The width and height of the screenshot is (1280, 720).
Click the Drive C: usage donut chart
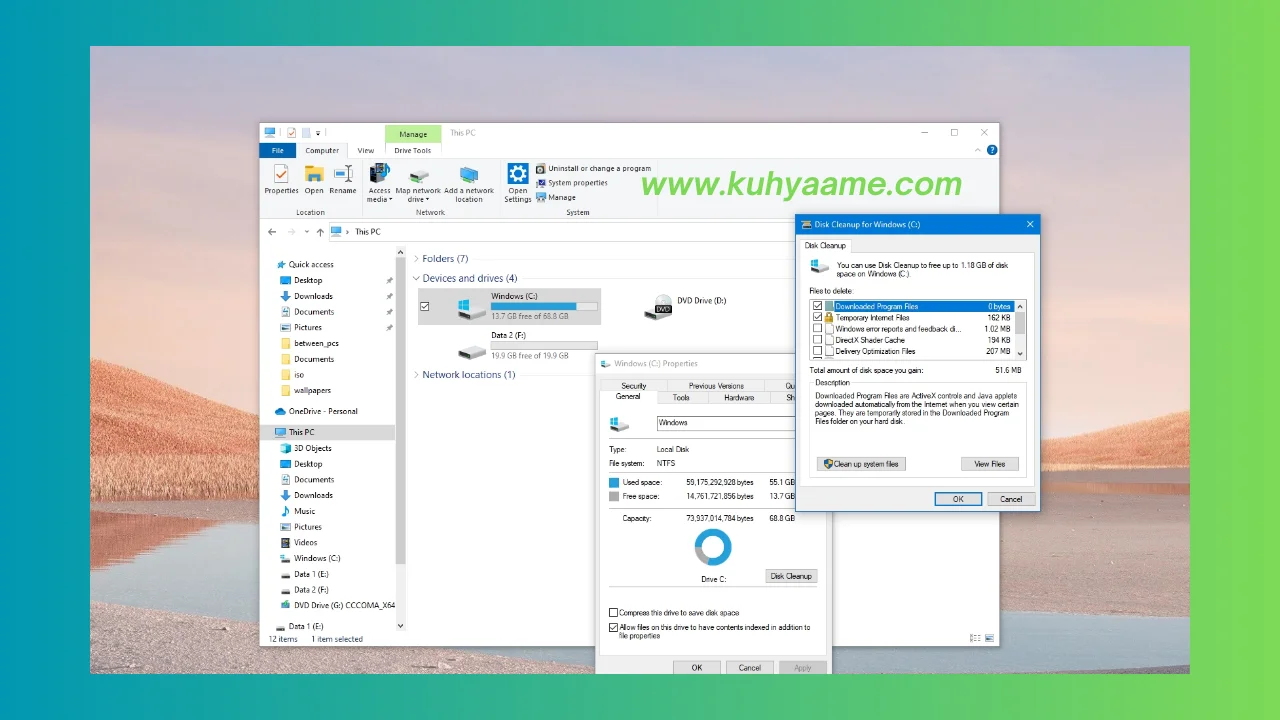(x=713, y=547)
